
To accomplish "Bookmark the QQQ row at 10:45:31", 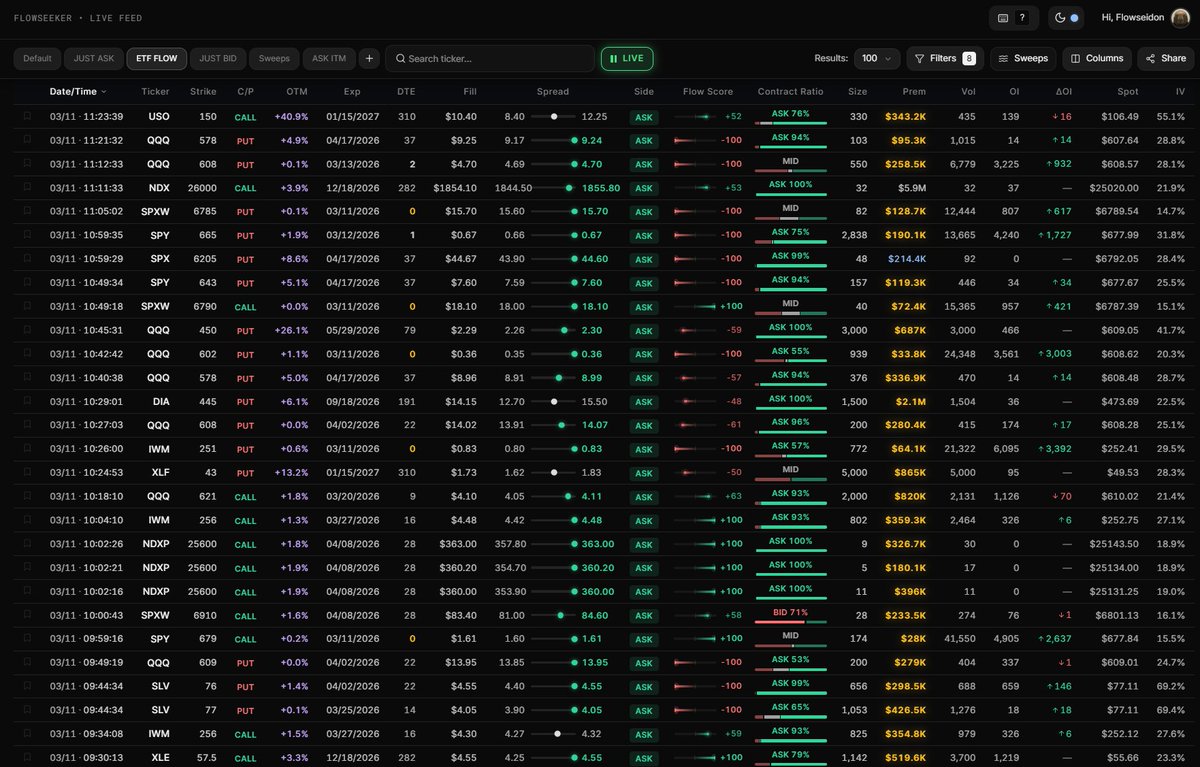I will click(x=28, y=330).
